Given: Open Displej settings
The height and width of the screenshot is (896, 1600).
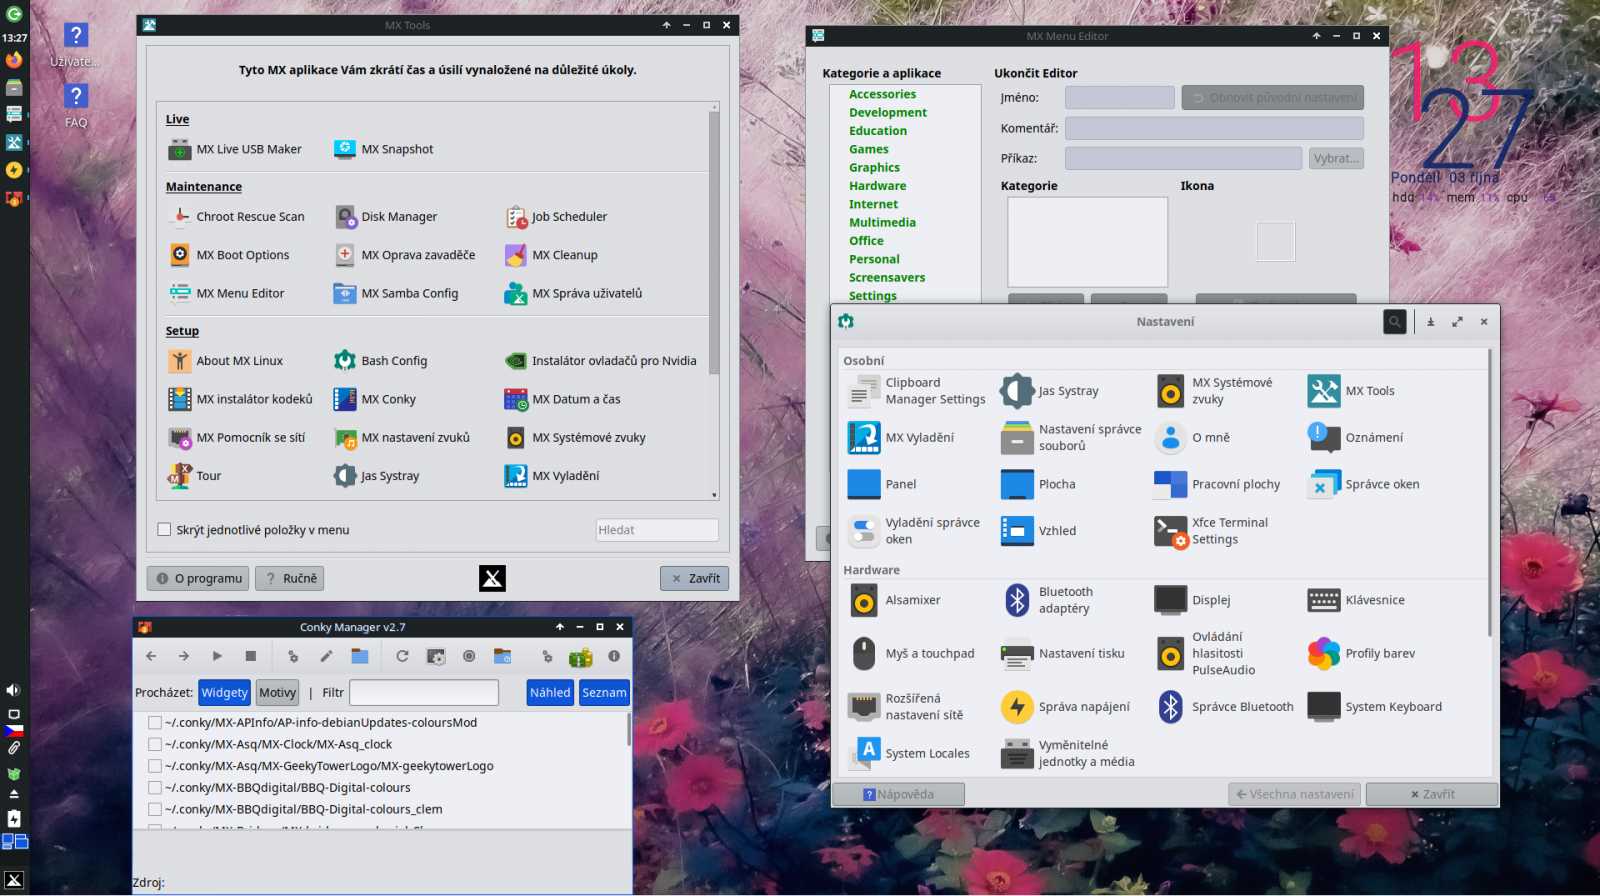Looking at the screenshot, I should [x=1192, y=600].
